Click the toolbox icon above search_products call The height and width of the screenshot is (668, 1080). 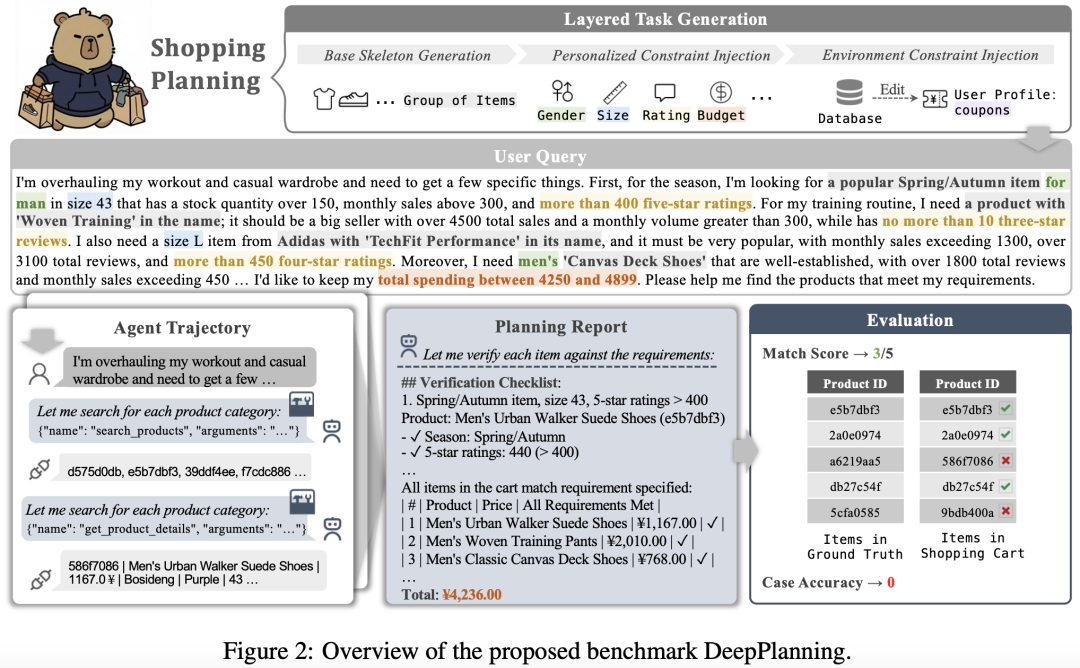[301, 404]
